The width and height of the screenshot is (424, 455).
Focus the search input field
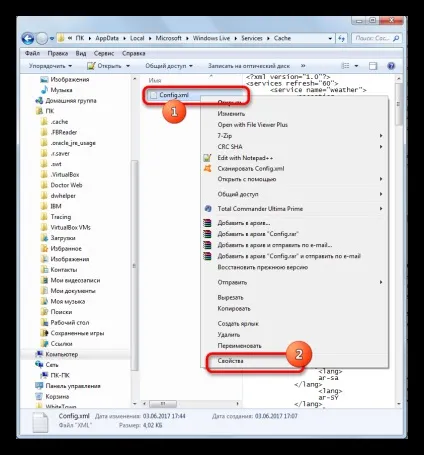click(373, 38)
